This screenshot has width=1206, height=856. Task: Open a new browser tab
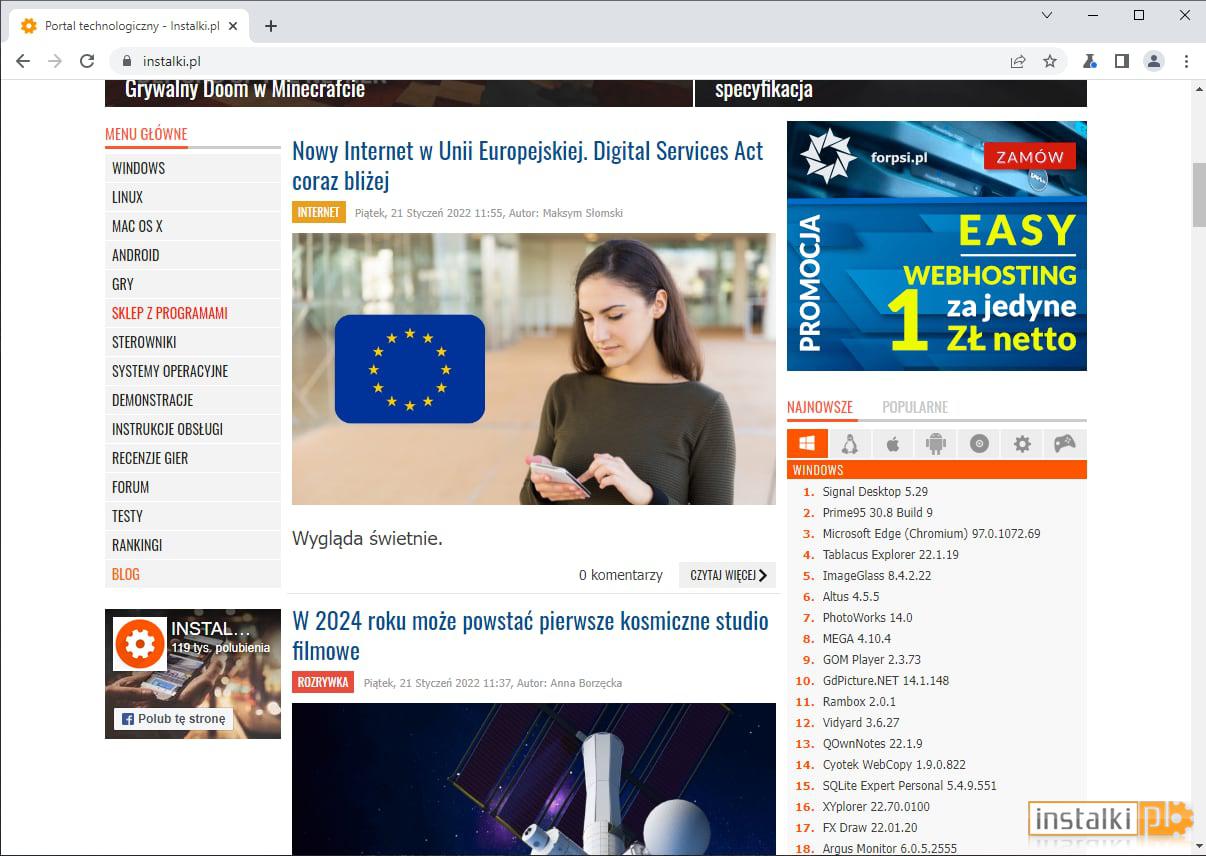[x=271, y=26]
